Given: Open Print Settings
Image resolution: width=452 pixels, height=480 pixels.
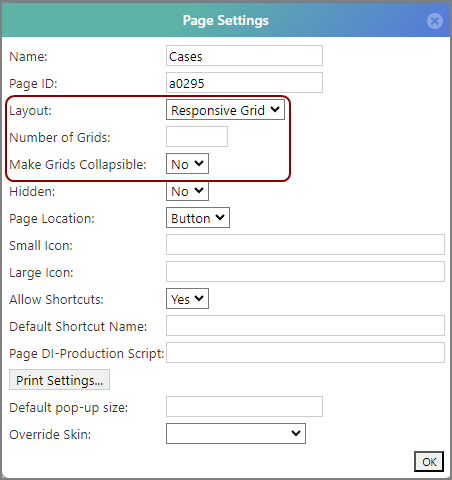Looking at the screenshot, I should tap(59, 380).
